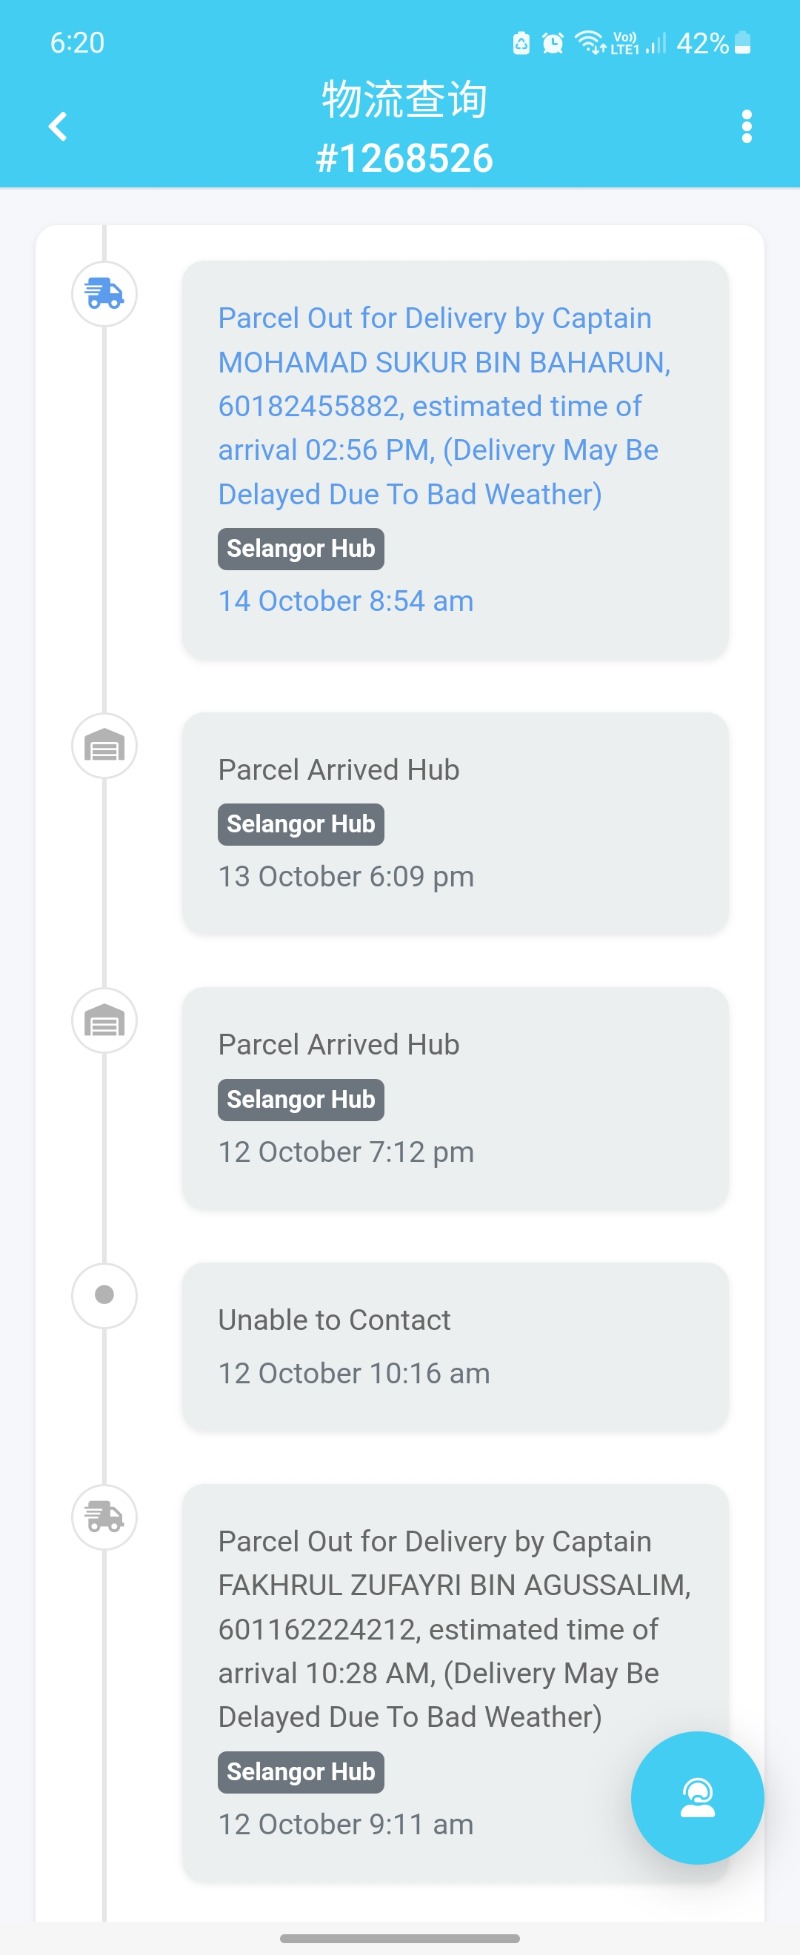Tap captain phone number 601162224212
This screenshot has width=800, height=1955.
click(x=316, y=1629)
